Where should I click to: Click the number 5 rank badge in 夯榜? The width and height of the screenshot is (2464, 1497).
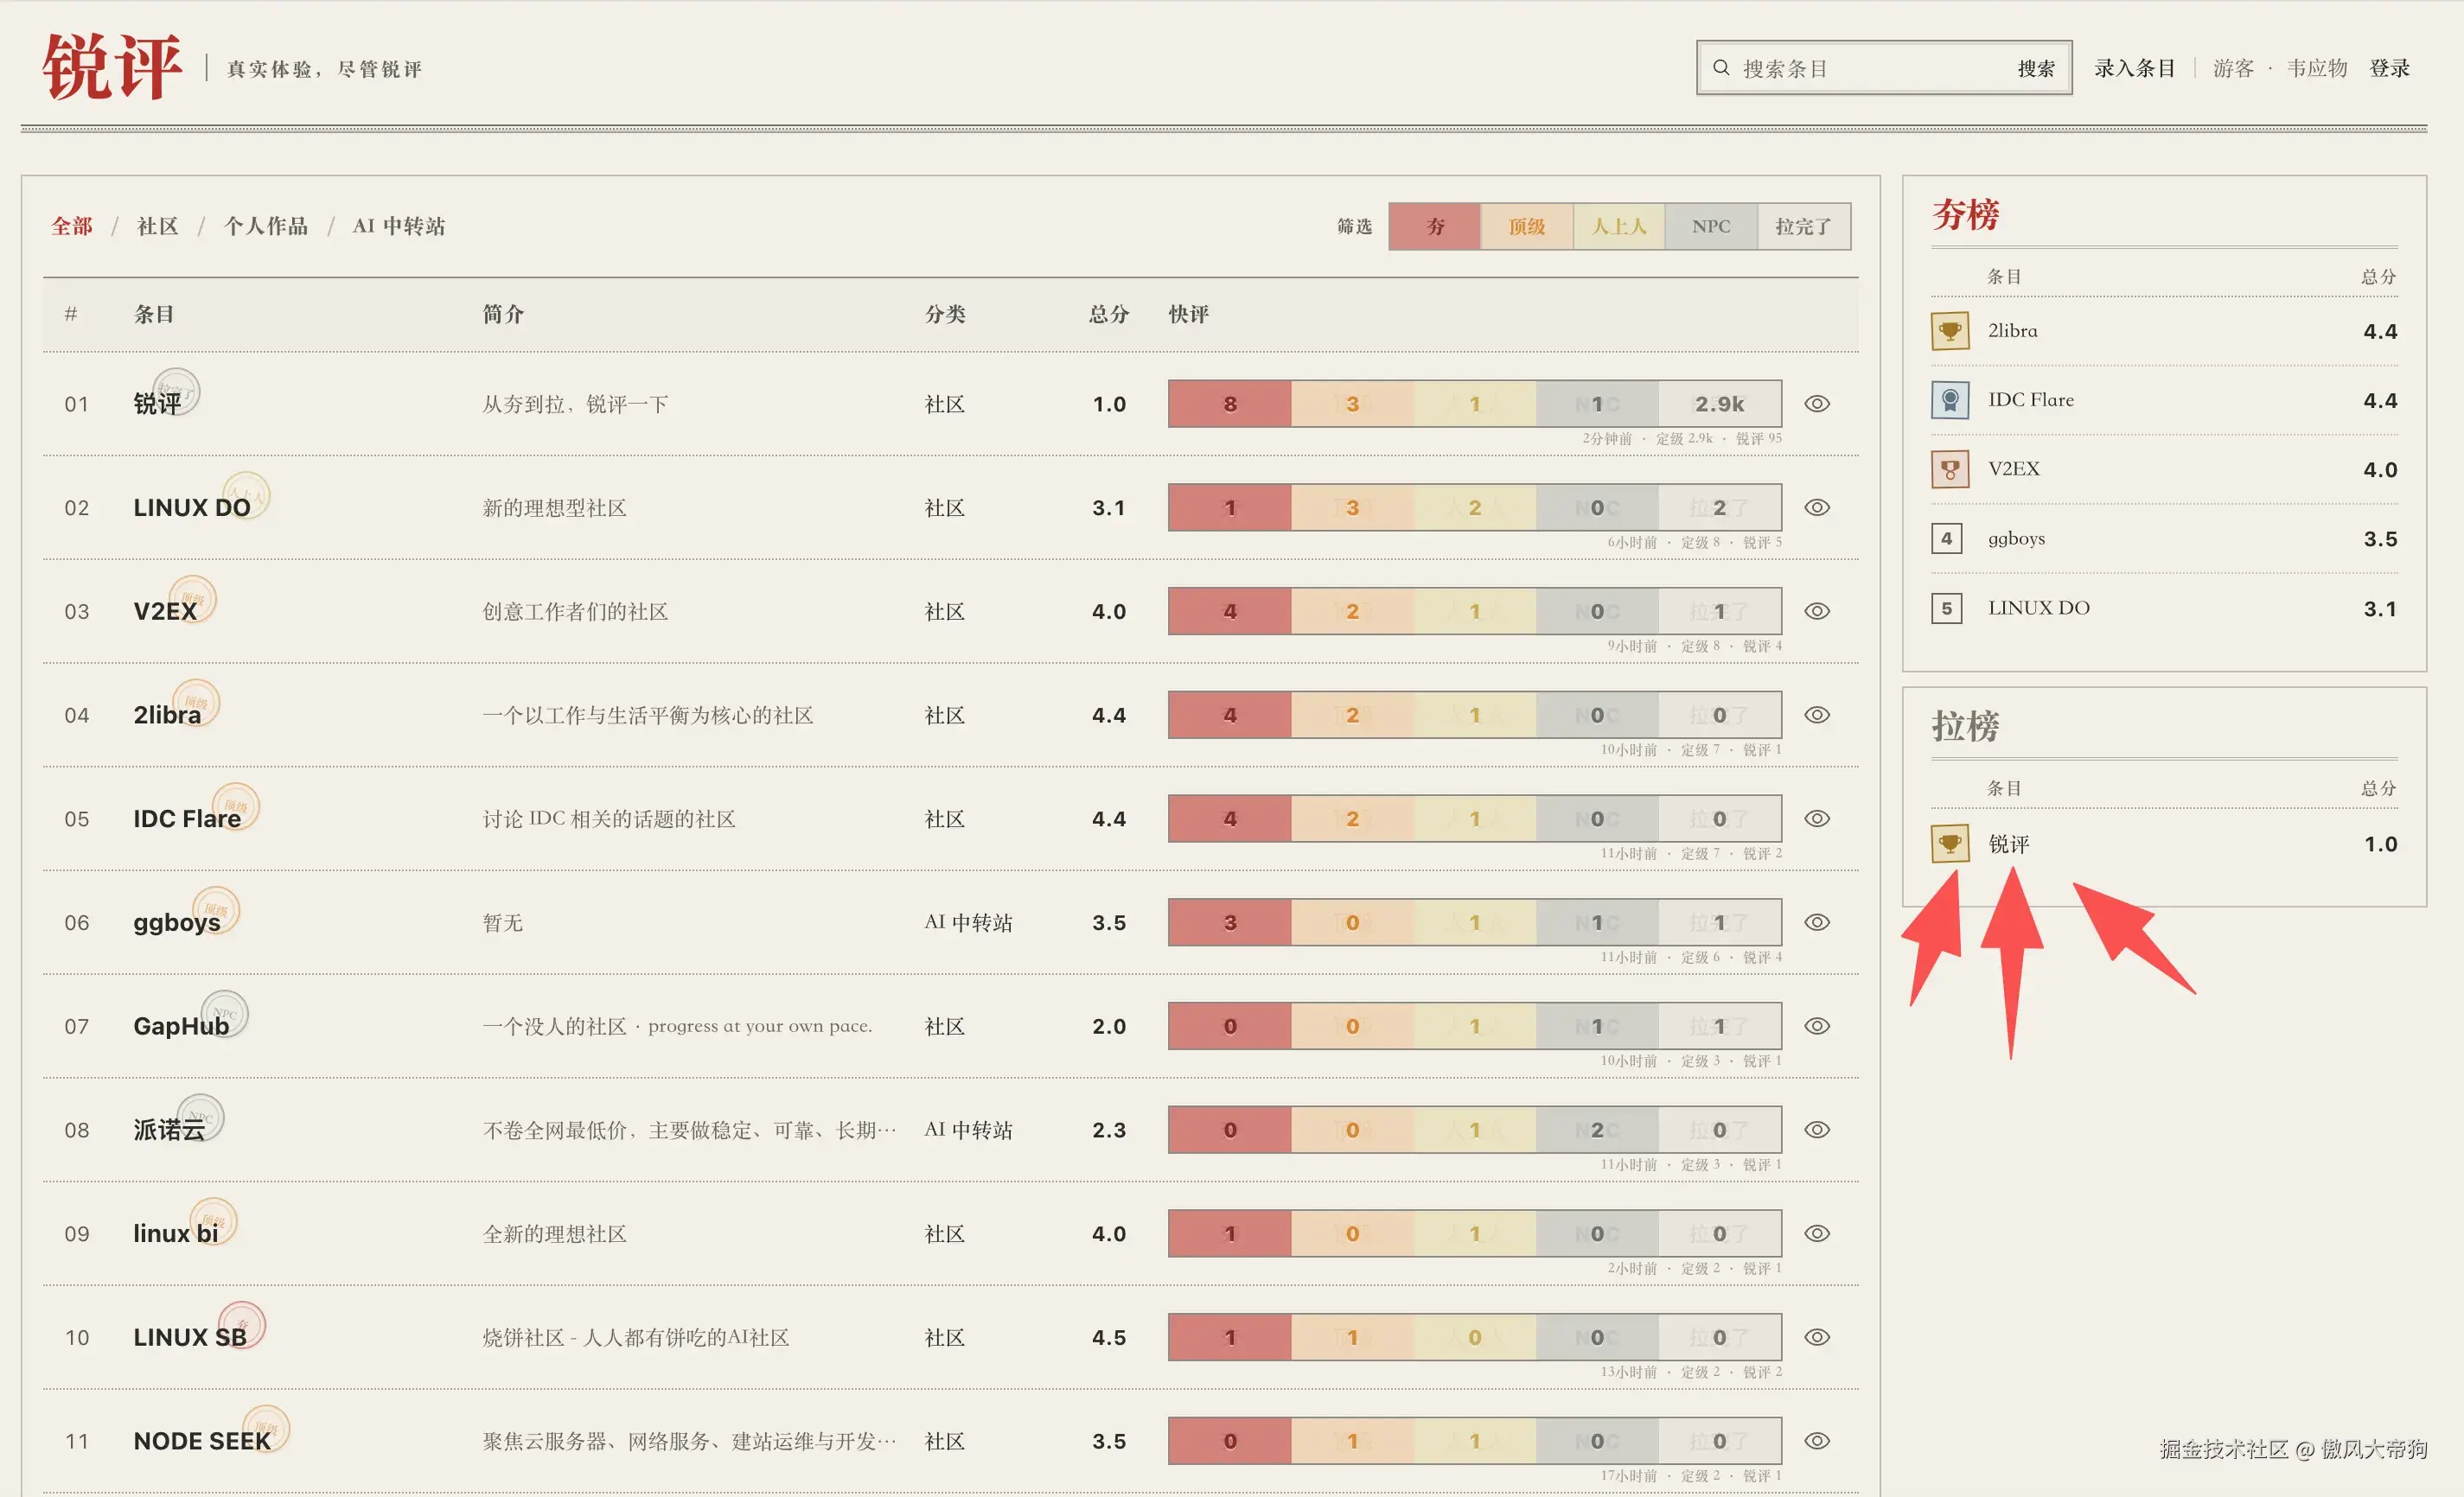(x=1947, y=608)
